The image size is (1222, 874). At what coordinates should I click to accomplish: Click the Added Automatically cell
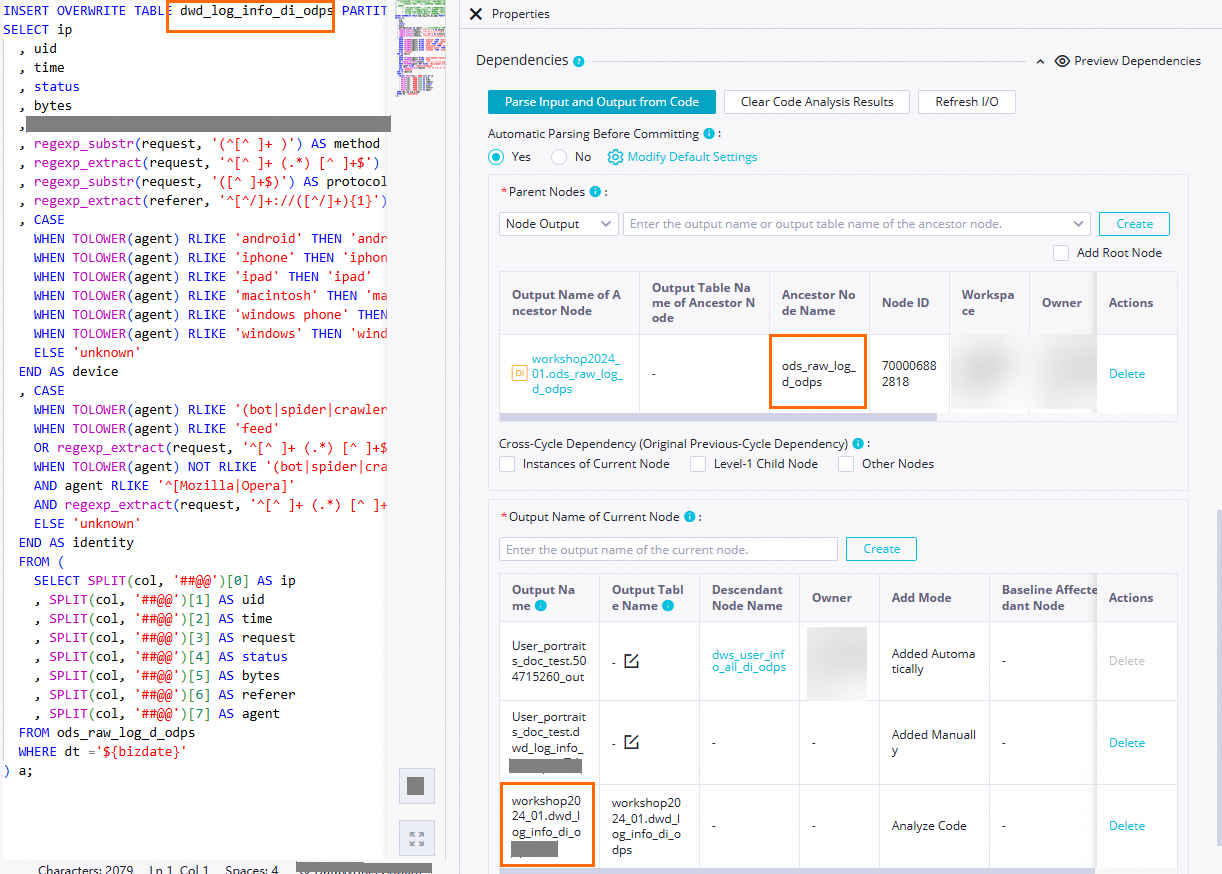pyautogui.click(x=933, y=661)
